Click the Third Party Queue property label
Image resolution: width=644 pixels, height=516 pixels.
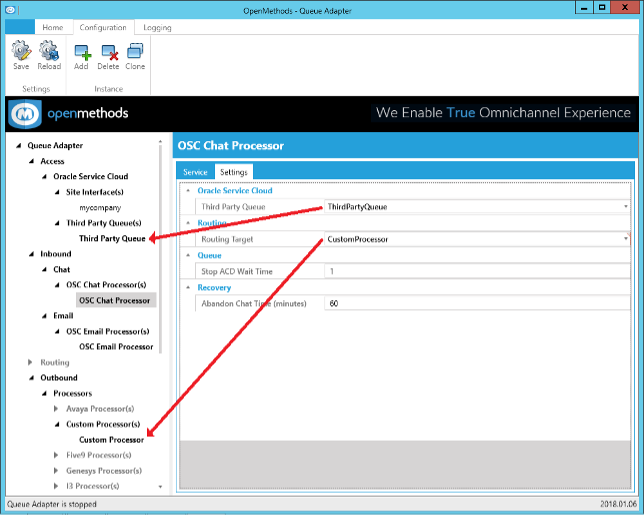[x=233, y=207]
